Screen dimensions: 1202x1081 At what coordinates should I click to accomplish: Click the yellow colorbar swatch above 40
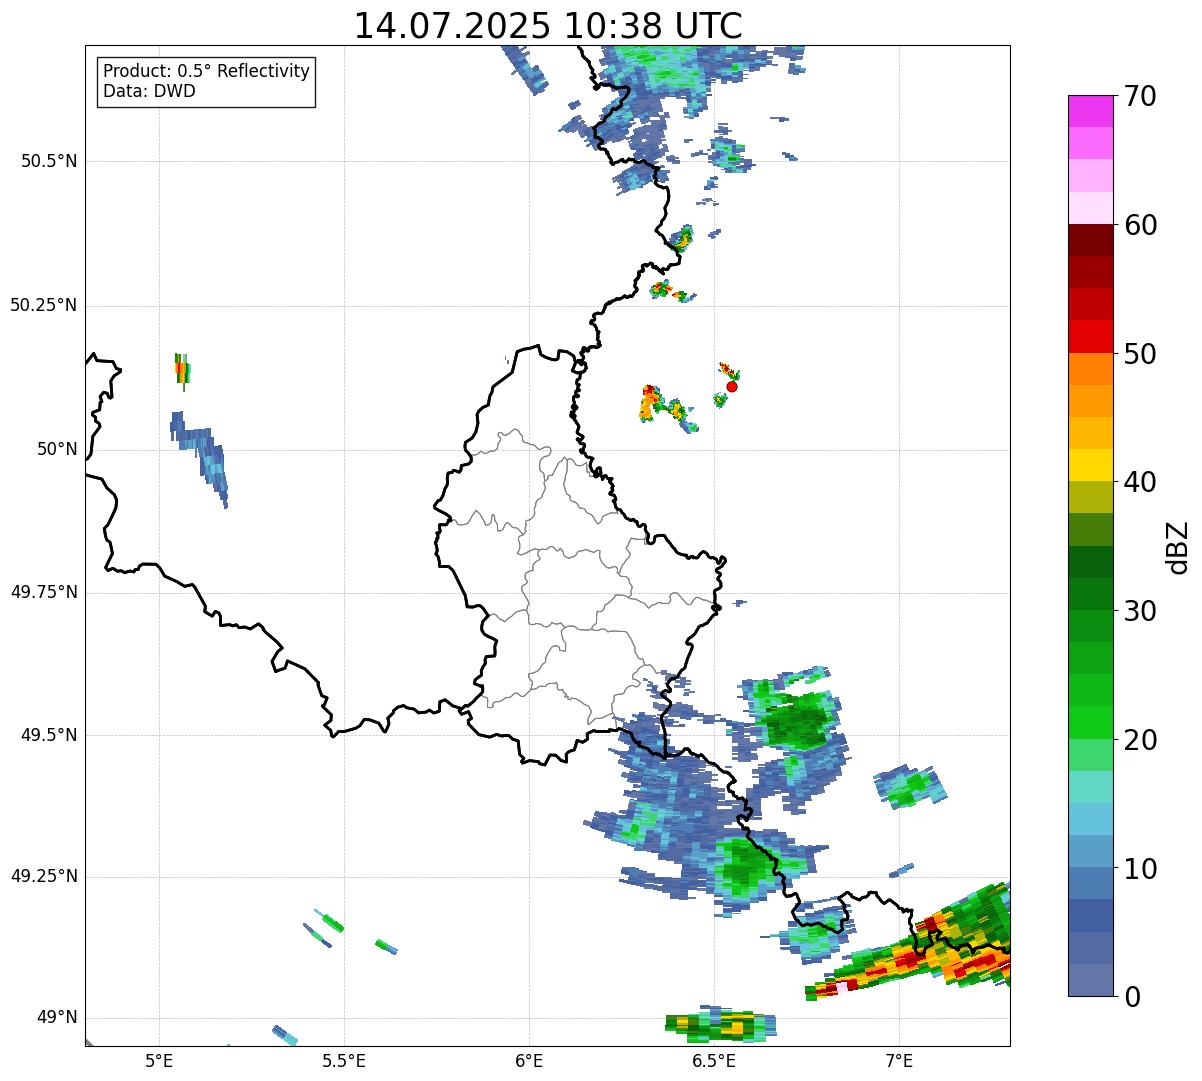pos(1090,465)
